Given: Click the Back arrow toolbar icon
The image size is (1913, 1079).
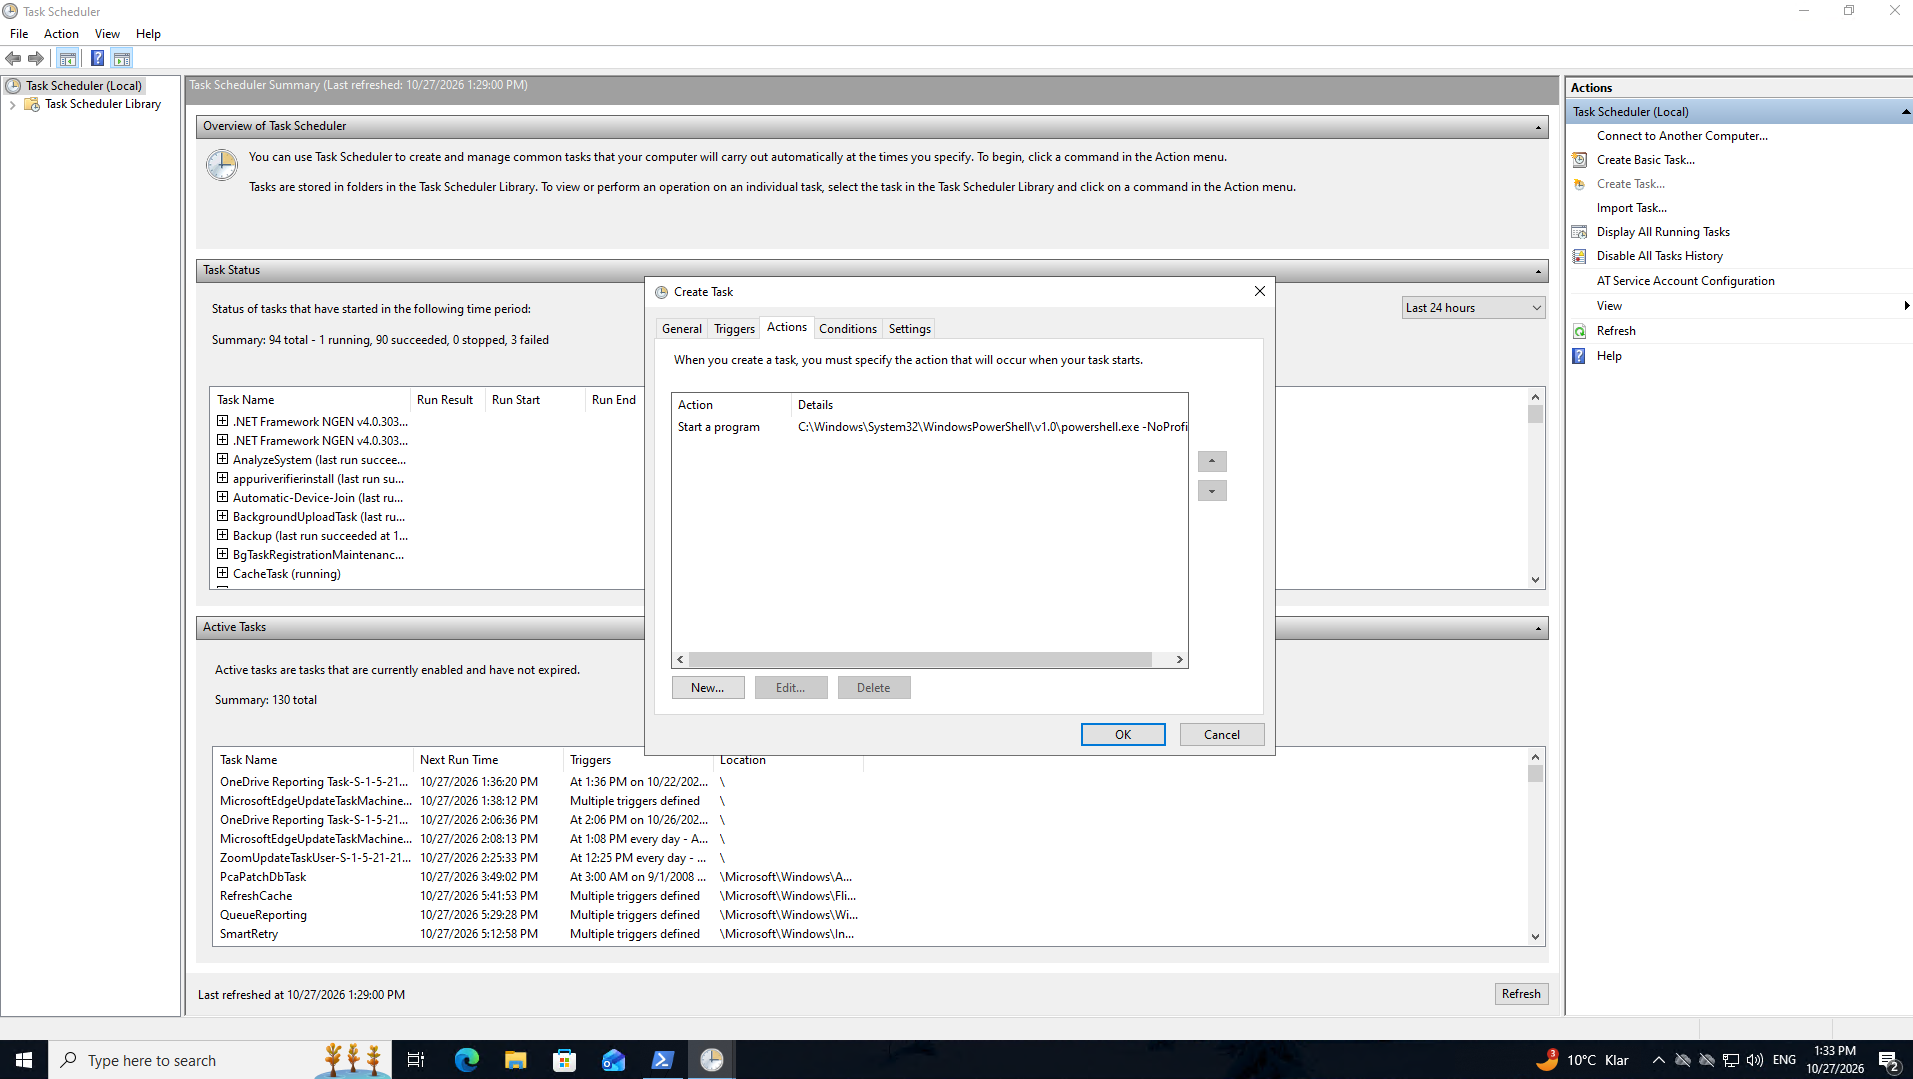Looking at the screenshot, I should (13, 59).
